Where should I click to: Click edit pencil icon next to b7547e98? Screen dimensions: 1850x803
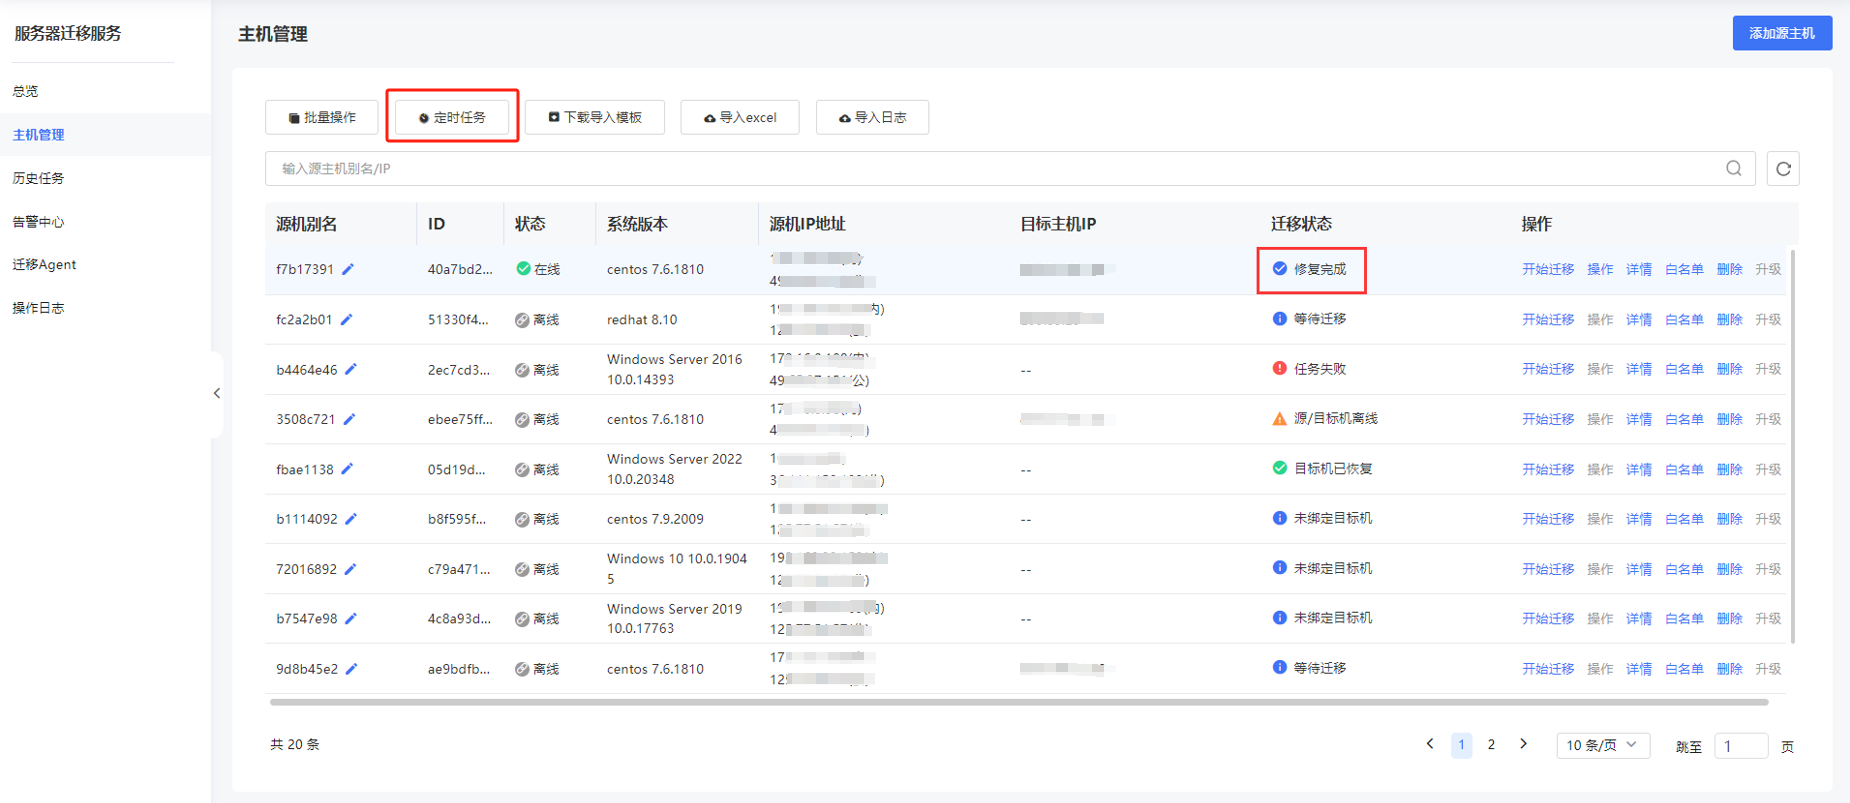click(351, 619)
